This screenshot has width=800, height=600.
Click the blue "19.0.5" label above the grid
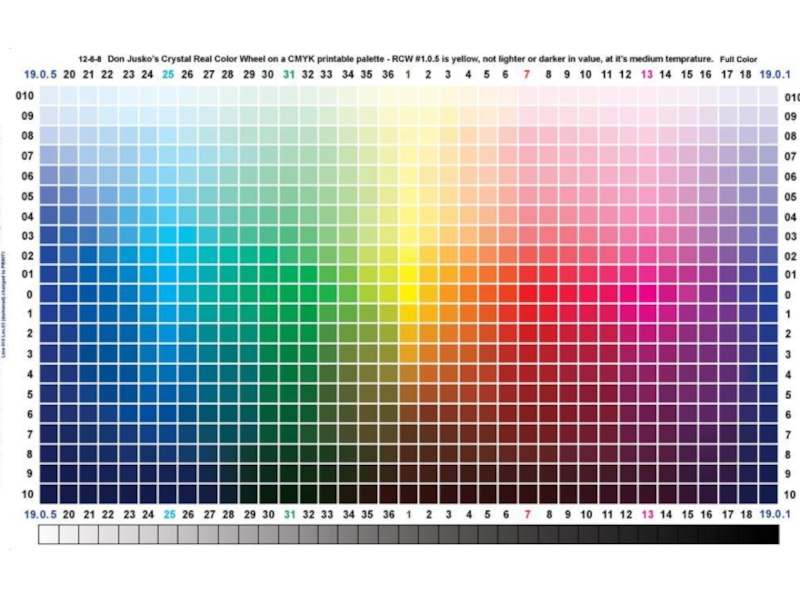(x=40, y=74)
